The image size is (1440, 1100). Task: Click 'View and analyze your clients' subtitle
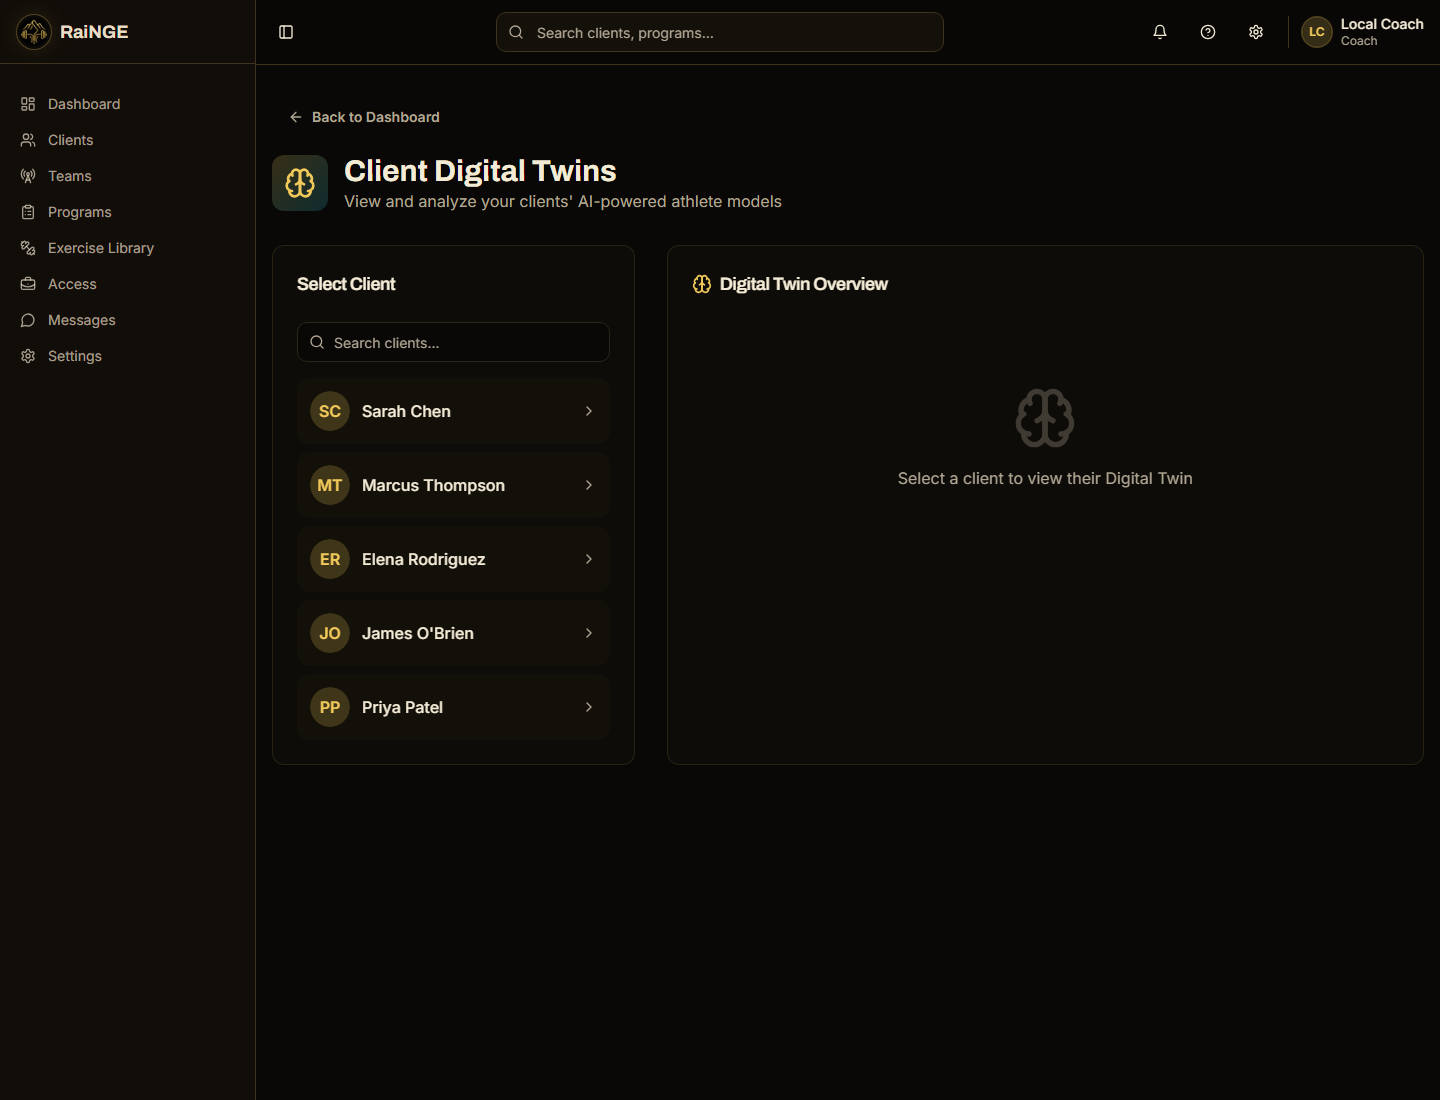pos(563,201)
